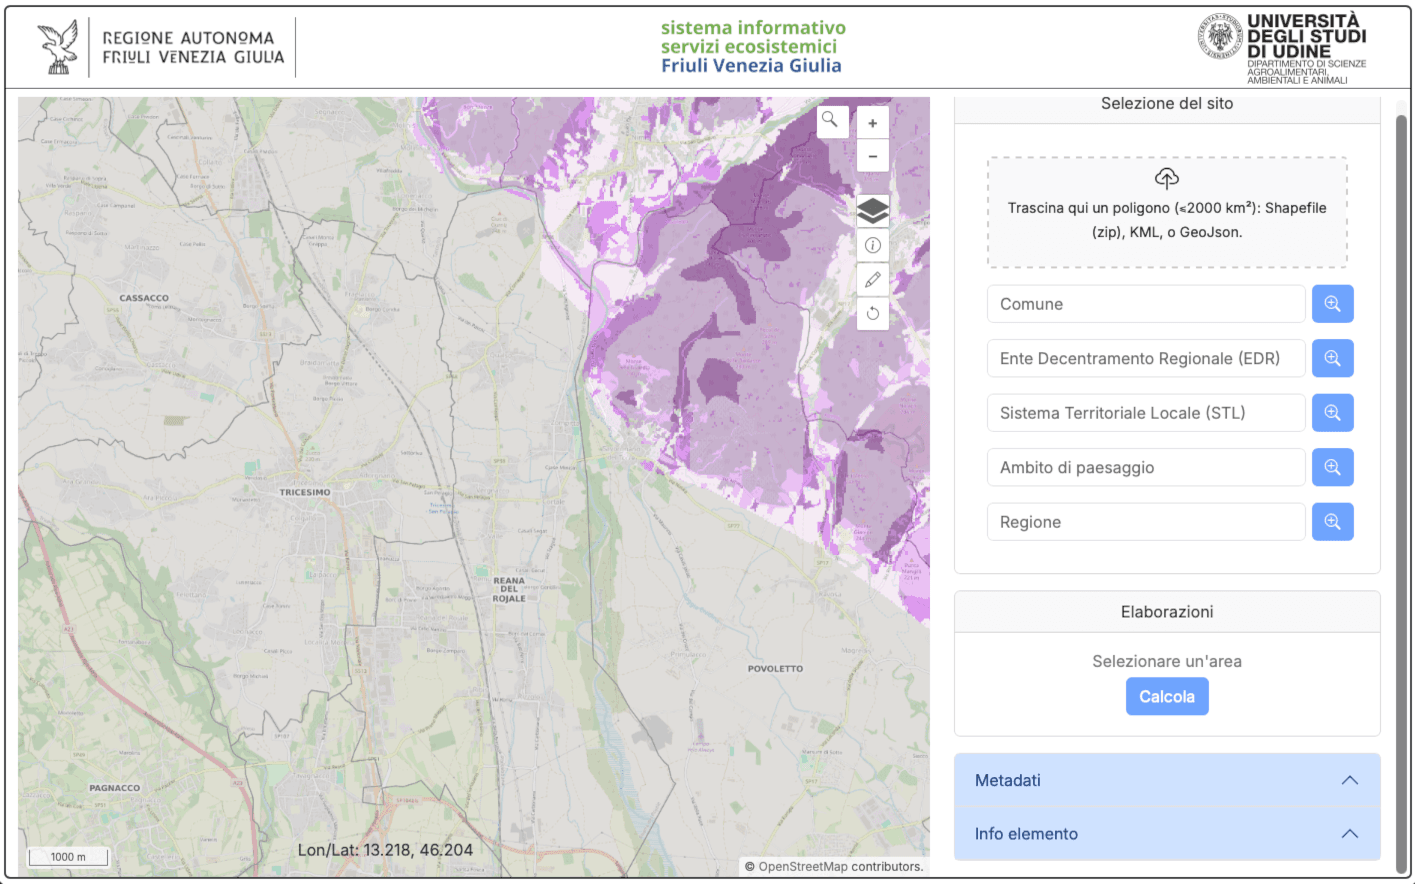Zoom in with the plus button

(x=873, y=123)
